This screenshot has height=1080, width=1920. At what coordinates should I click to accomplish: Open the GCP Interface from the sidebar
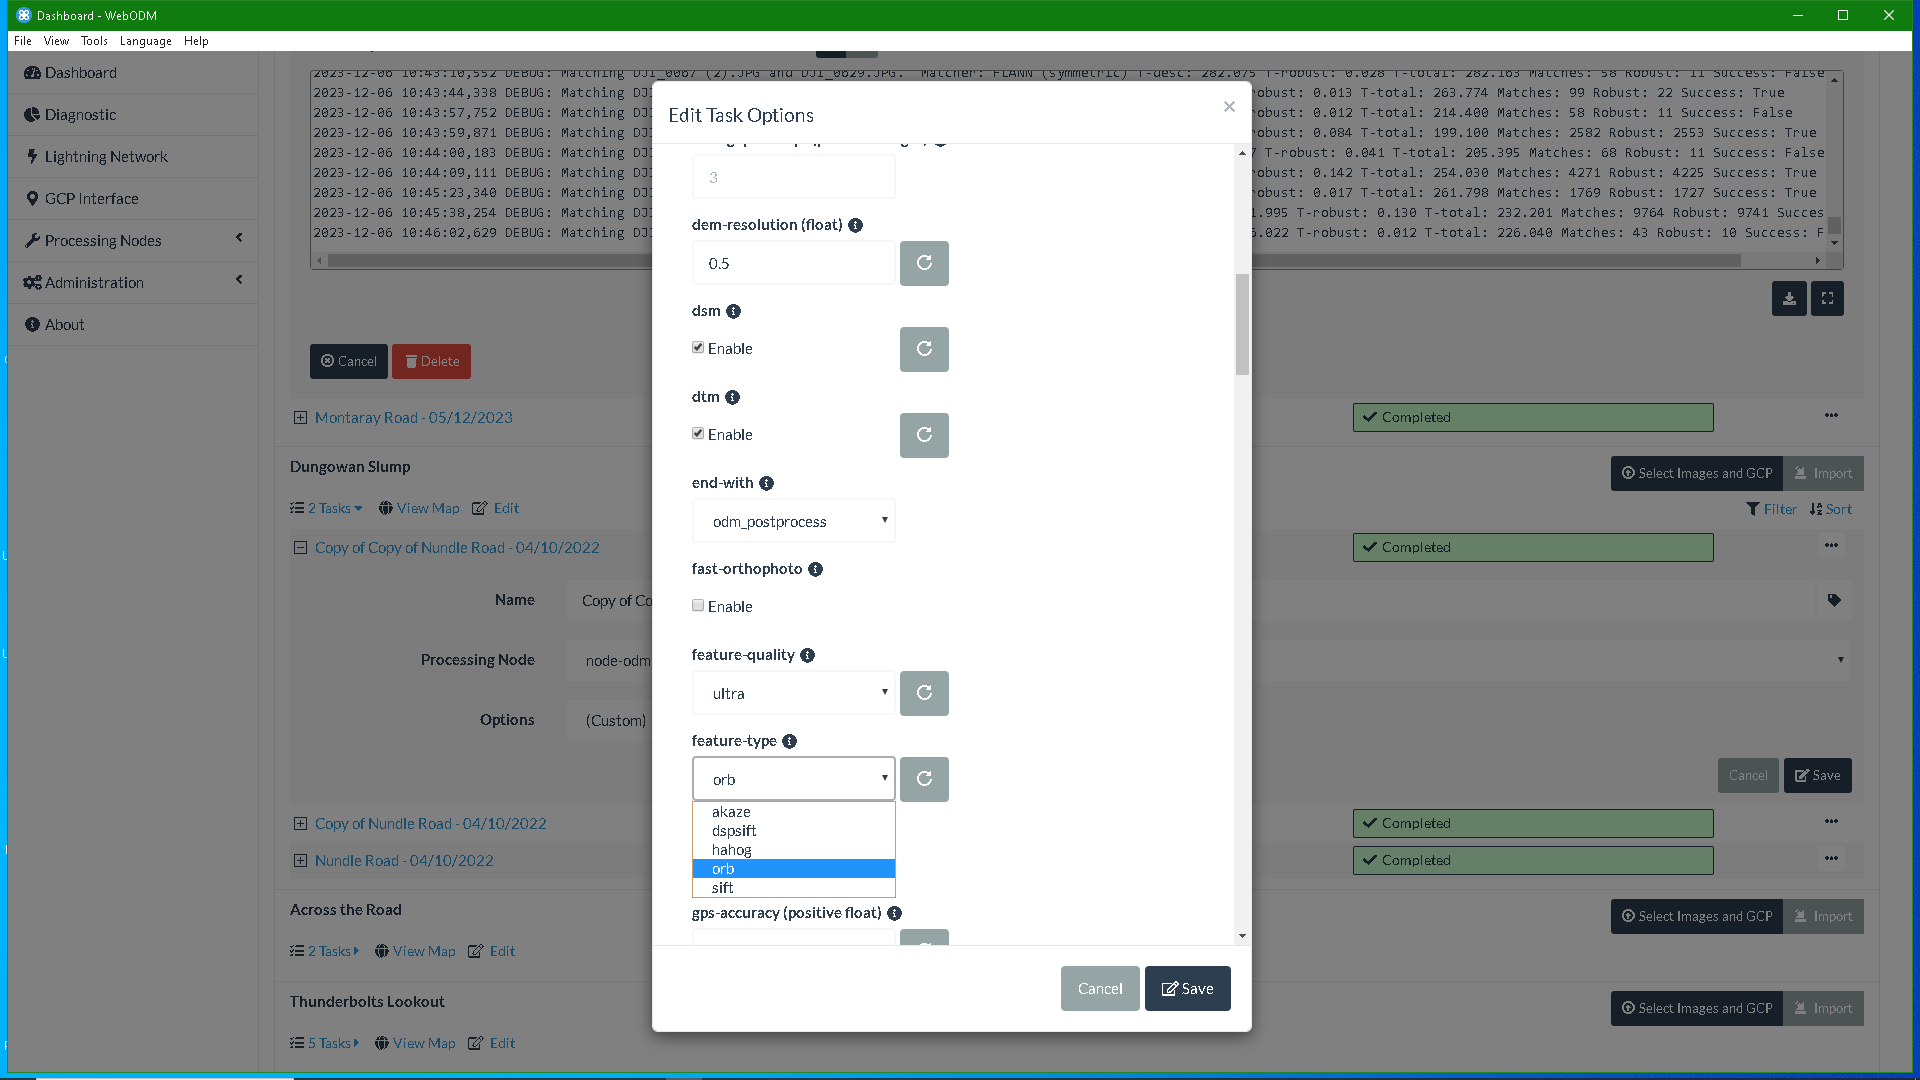tap(90, 198)
